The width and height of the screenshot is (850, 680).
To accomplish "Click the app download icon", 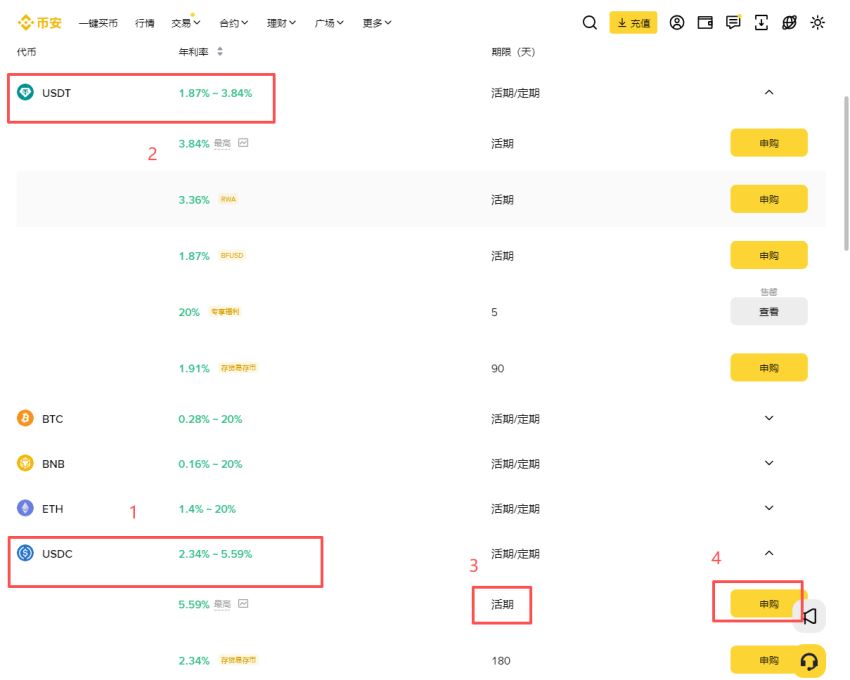I will pyautogui.click(x=761, y=22).
